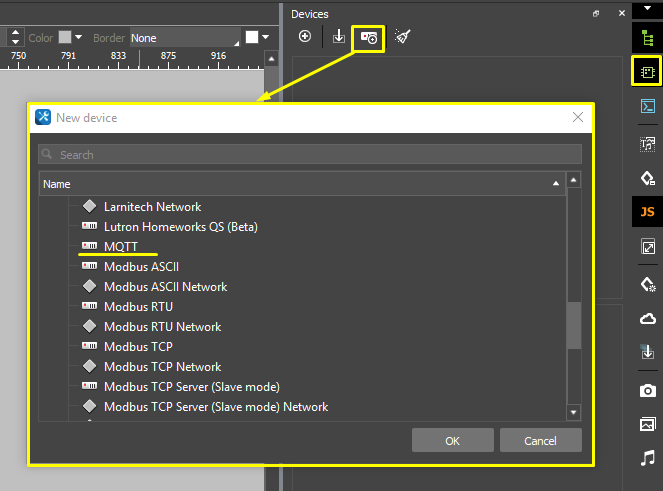Click the import device download icon
The width and height of the screenshot is (663, 491).
point(338,37)
